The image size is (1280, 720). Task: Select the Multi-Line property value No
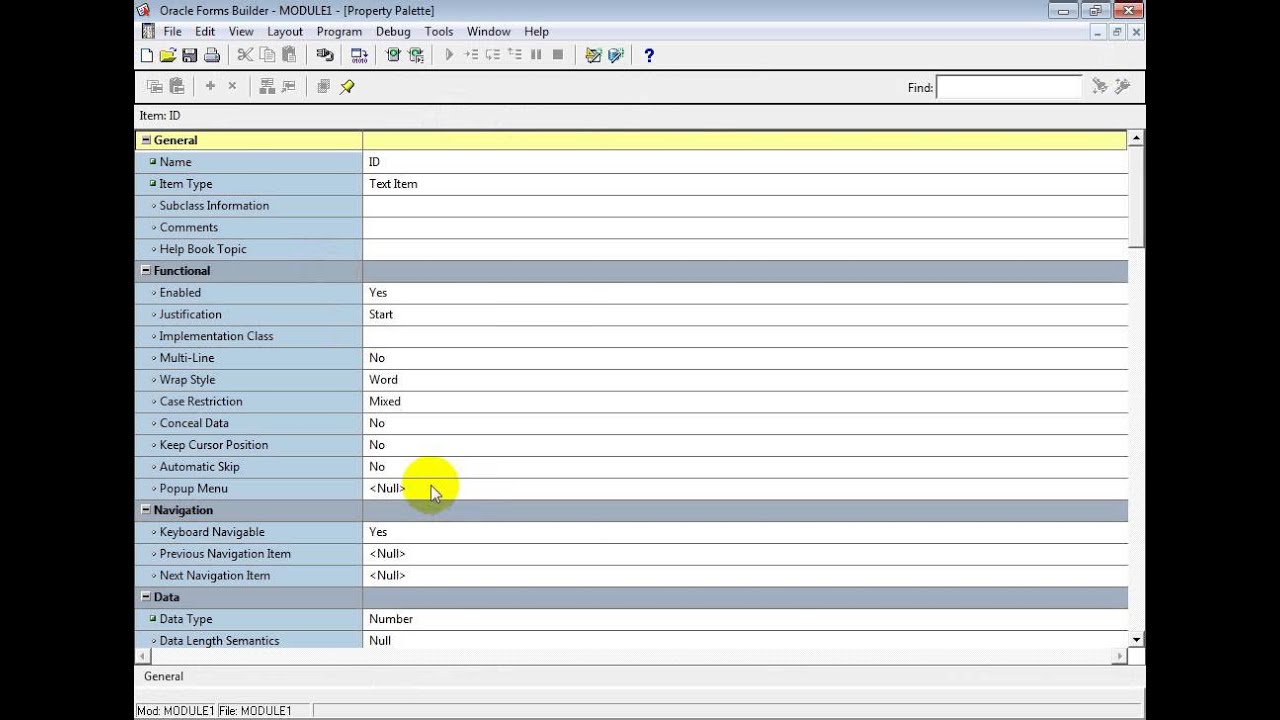pos(377,358)
